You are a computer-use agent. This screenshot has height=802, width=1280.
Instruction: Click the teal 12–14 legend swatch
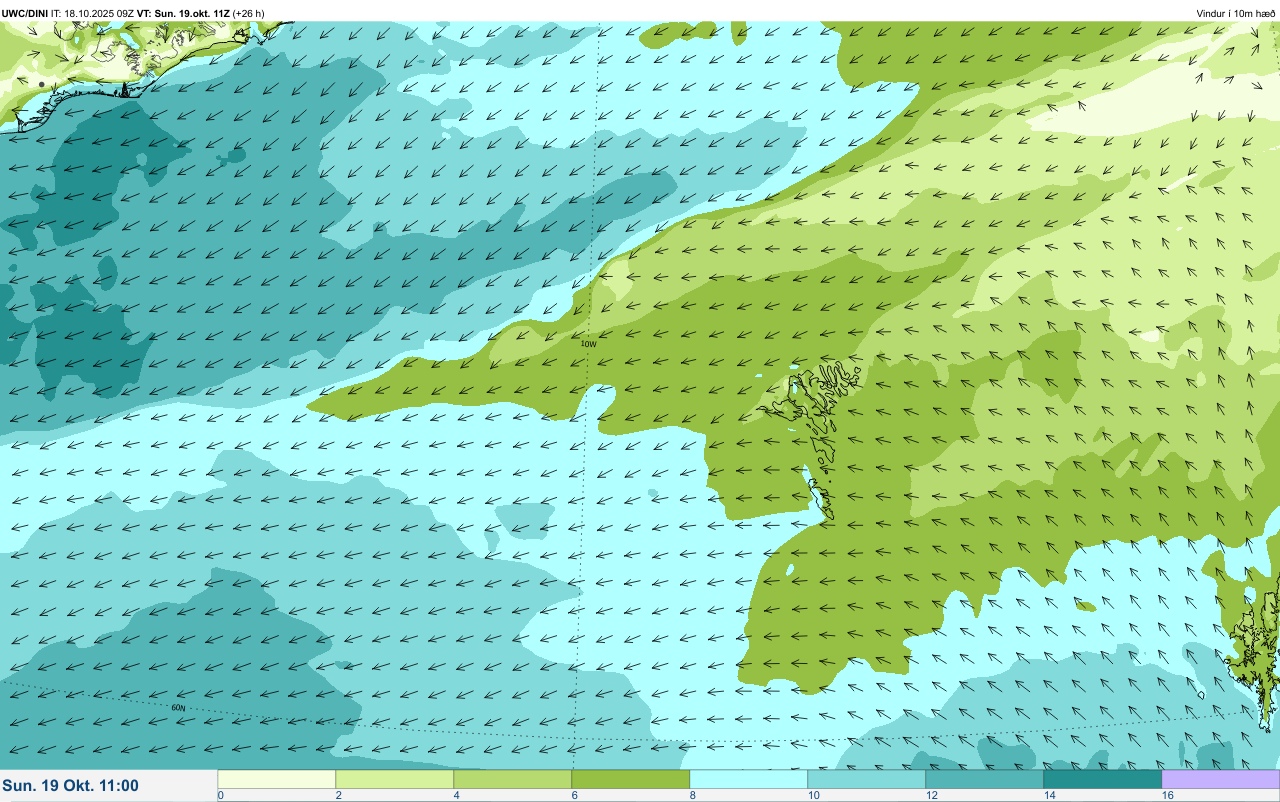point(984,779)
